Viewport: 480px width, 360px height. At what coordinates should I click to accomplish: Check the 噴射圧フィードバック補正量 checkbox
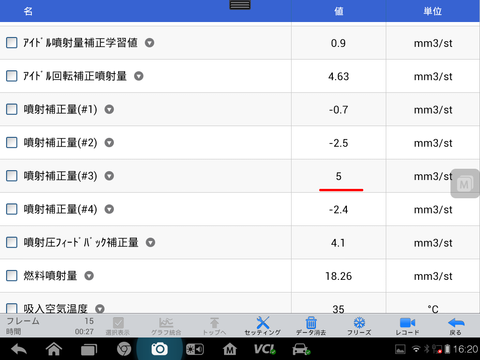click(x=12, y=242)
